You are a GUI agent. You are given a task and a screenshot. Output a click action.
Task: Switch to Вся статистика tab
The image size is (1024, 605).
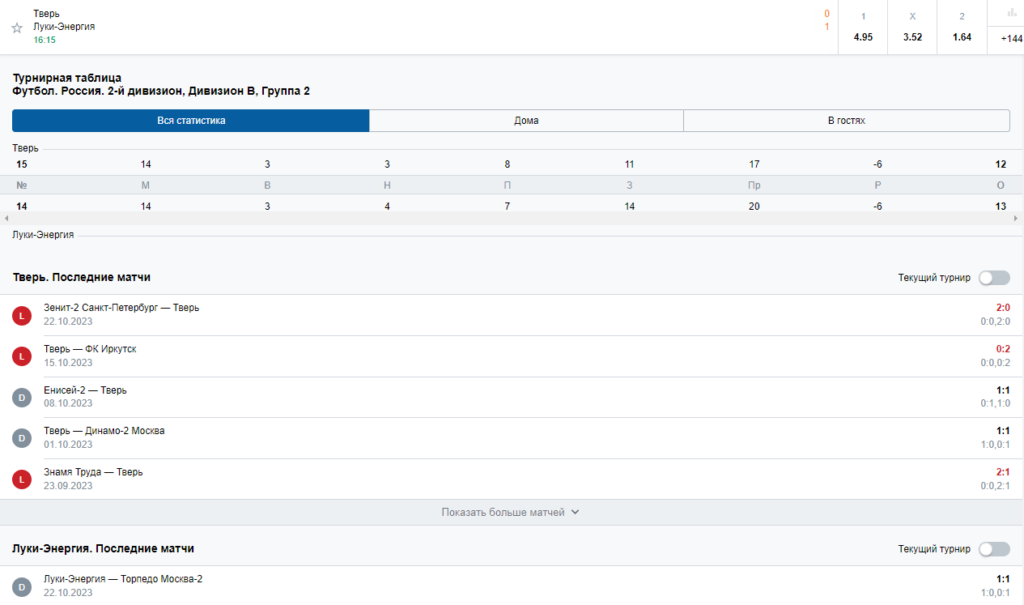191,120
